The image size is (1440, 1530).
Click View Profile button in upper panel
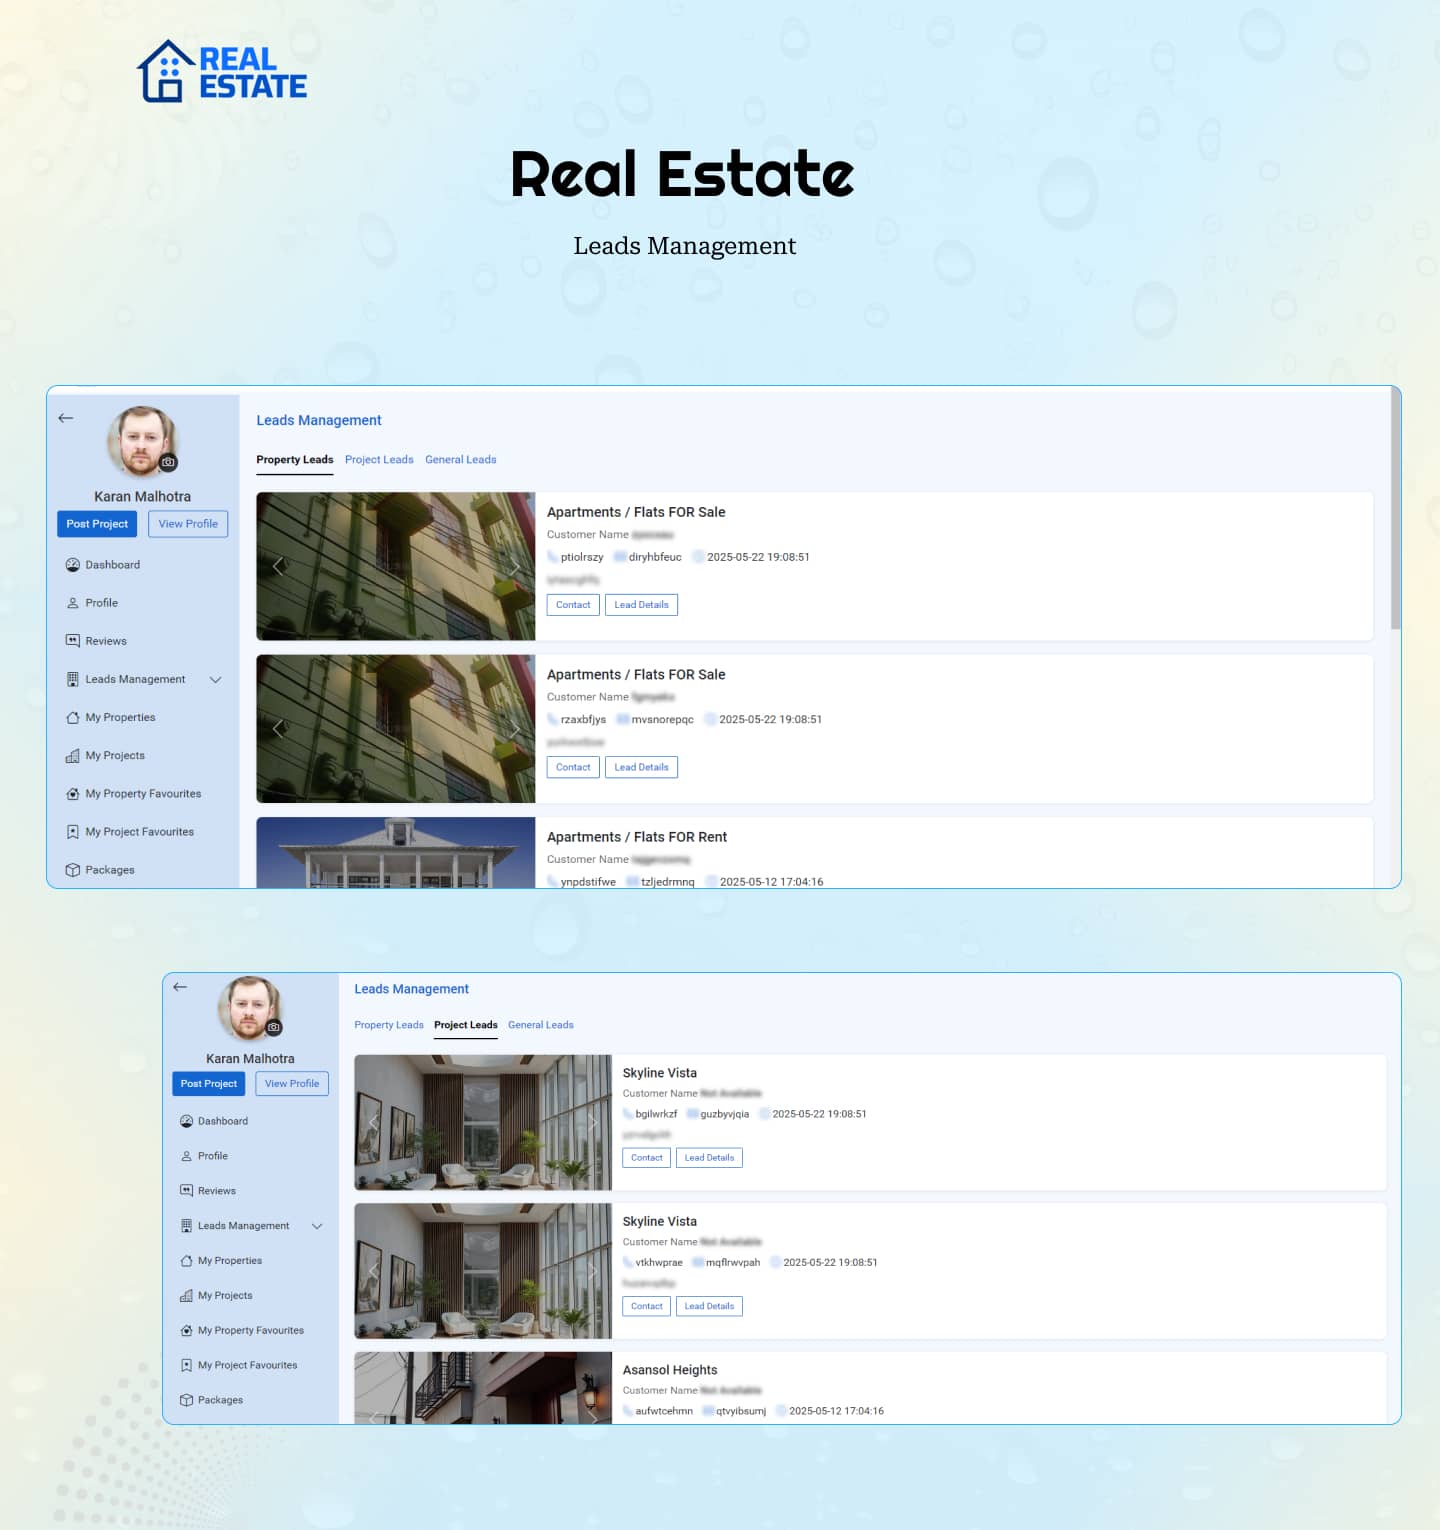(188, 524)
